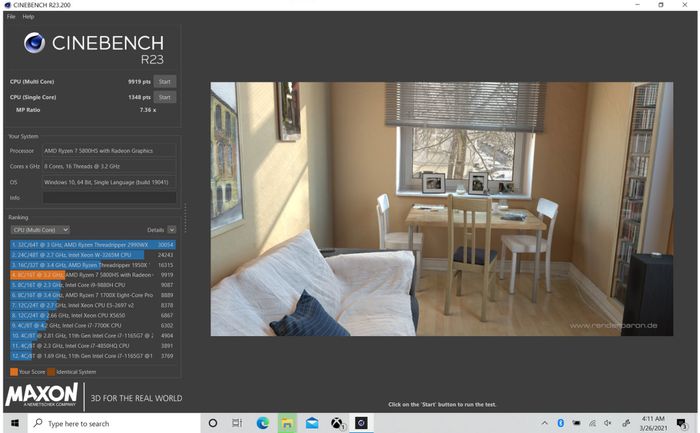Select the Intel Core i7-7700K ranking row
This screenshot has width=700, height=433.
coord(93,325)
